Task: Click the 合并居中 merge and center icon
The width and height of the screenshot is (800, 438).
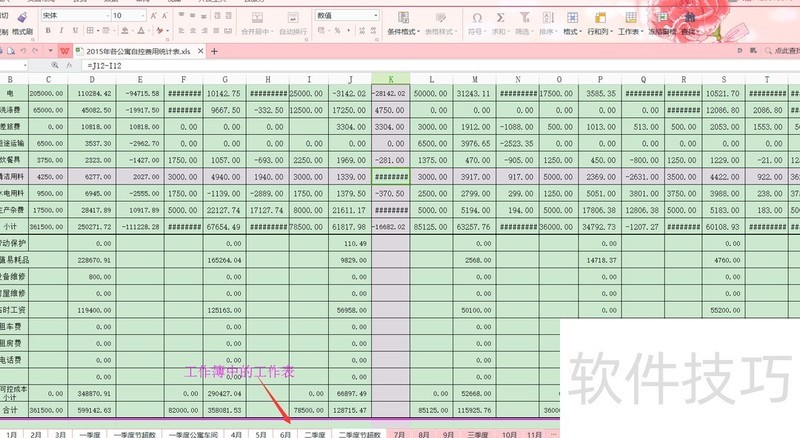Action: (x=257, y=18)
